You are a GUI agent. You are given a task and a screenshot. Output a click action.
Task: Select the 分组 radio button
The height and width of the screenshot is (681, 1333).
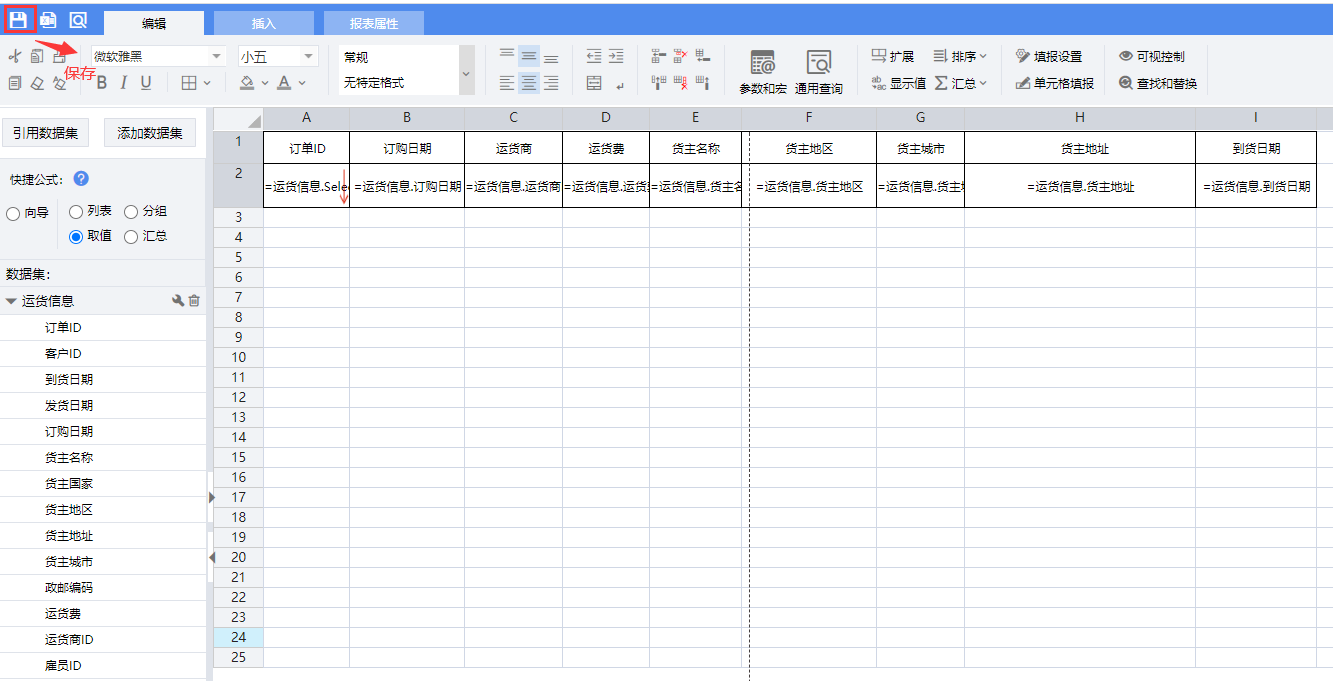131,212
